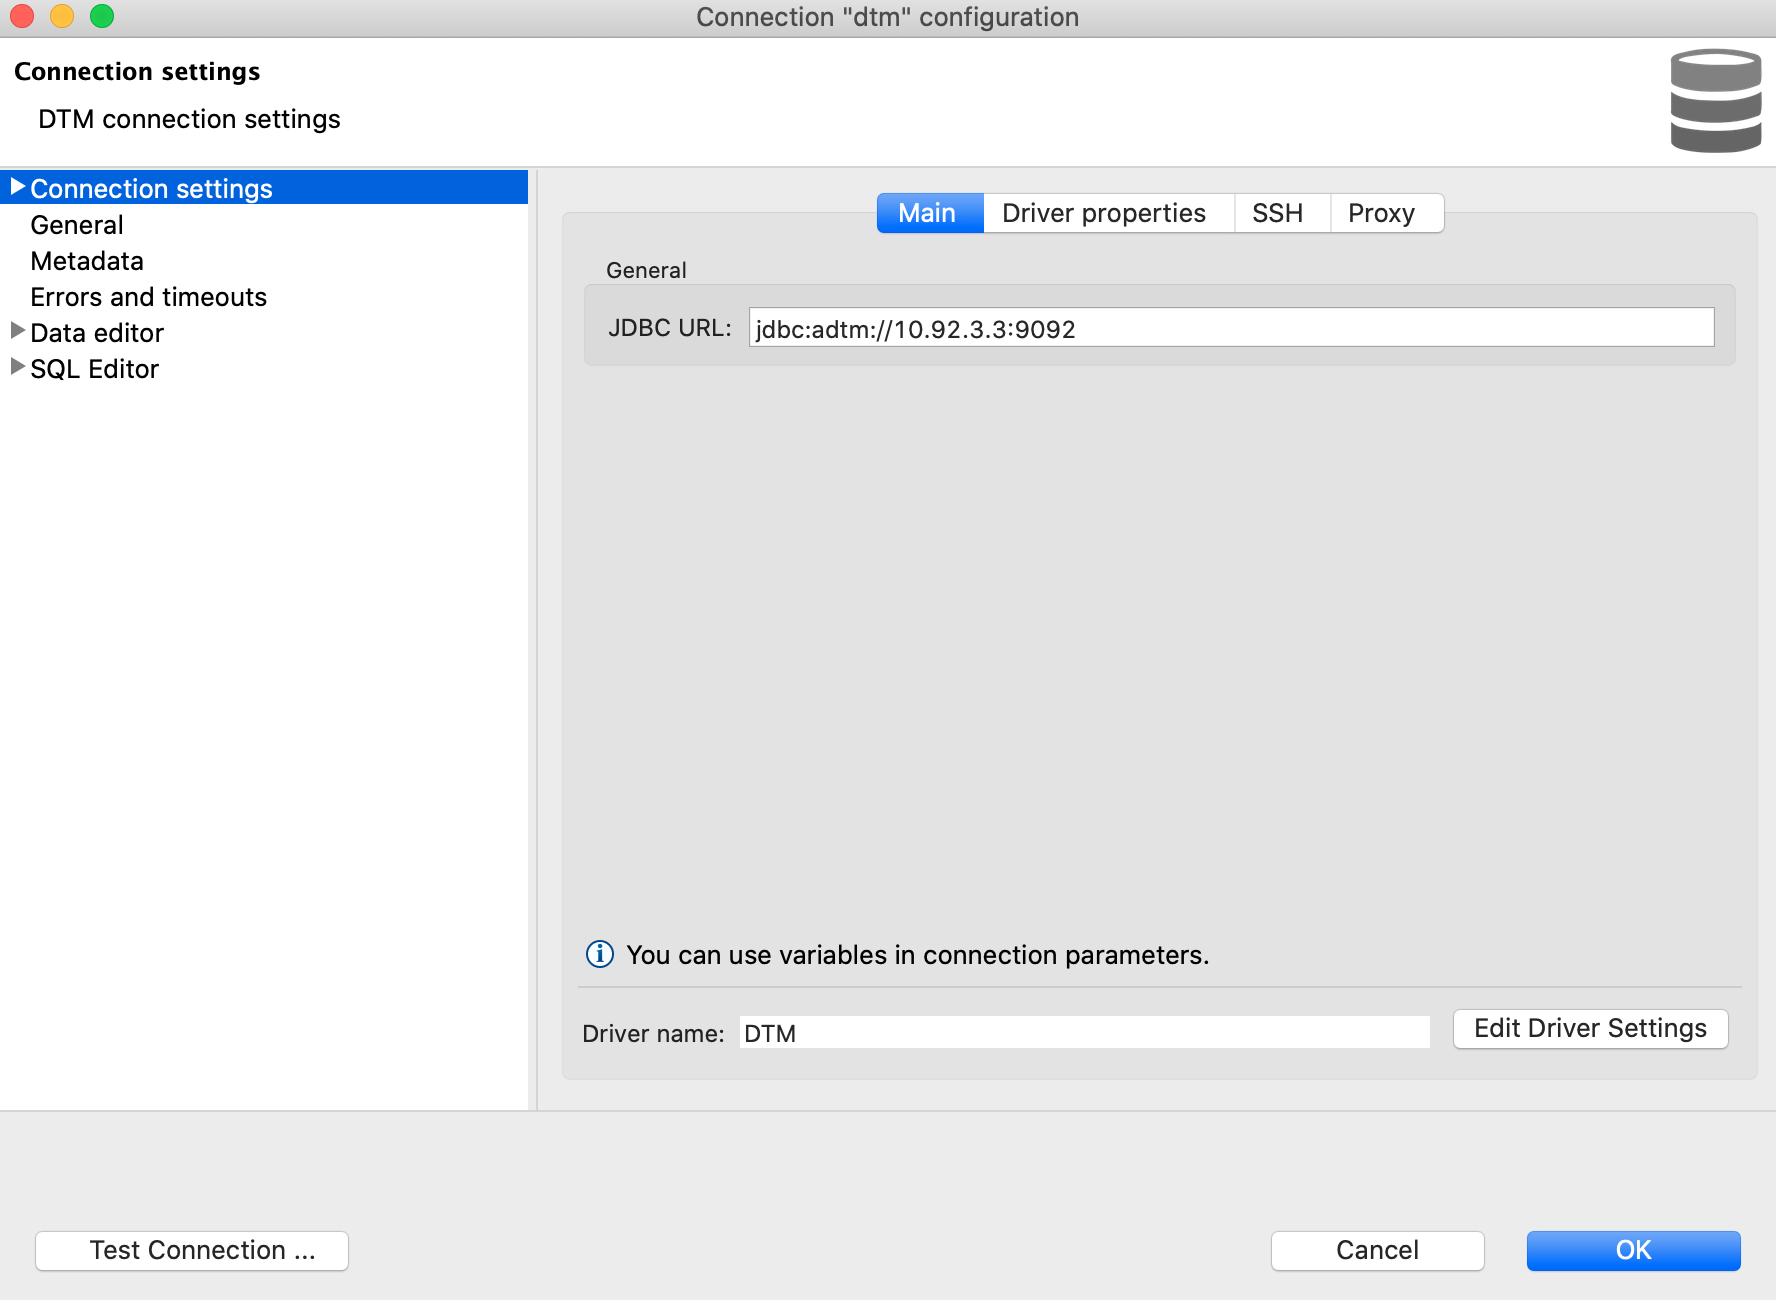This screenshot has width=1776, height=1300.
Task: Open the SSH tab
Action: [x=1277, y=213]
